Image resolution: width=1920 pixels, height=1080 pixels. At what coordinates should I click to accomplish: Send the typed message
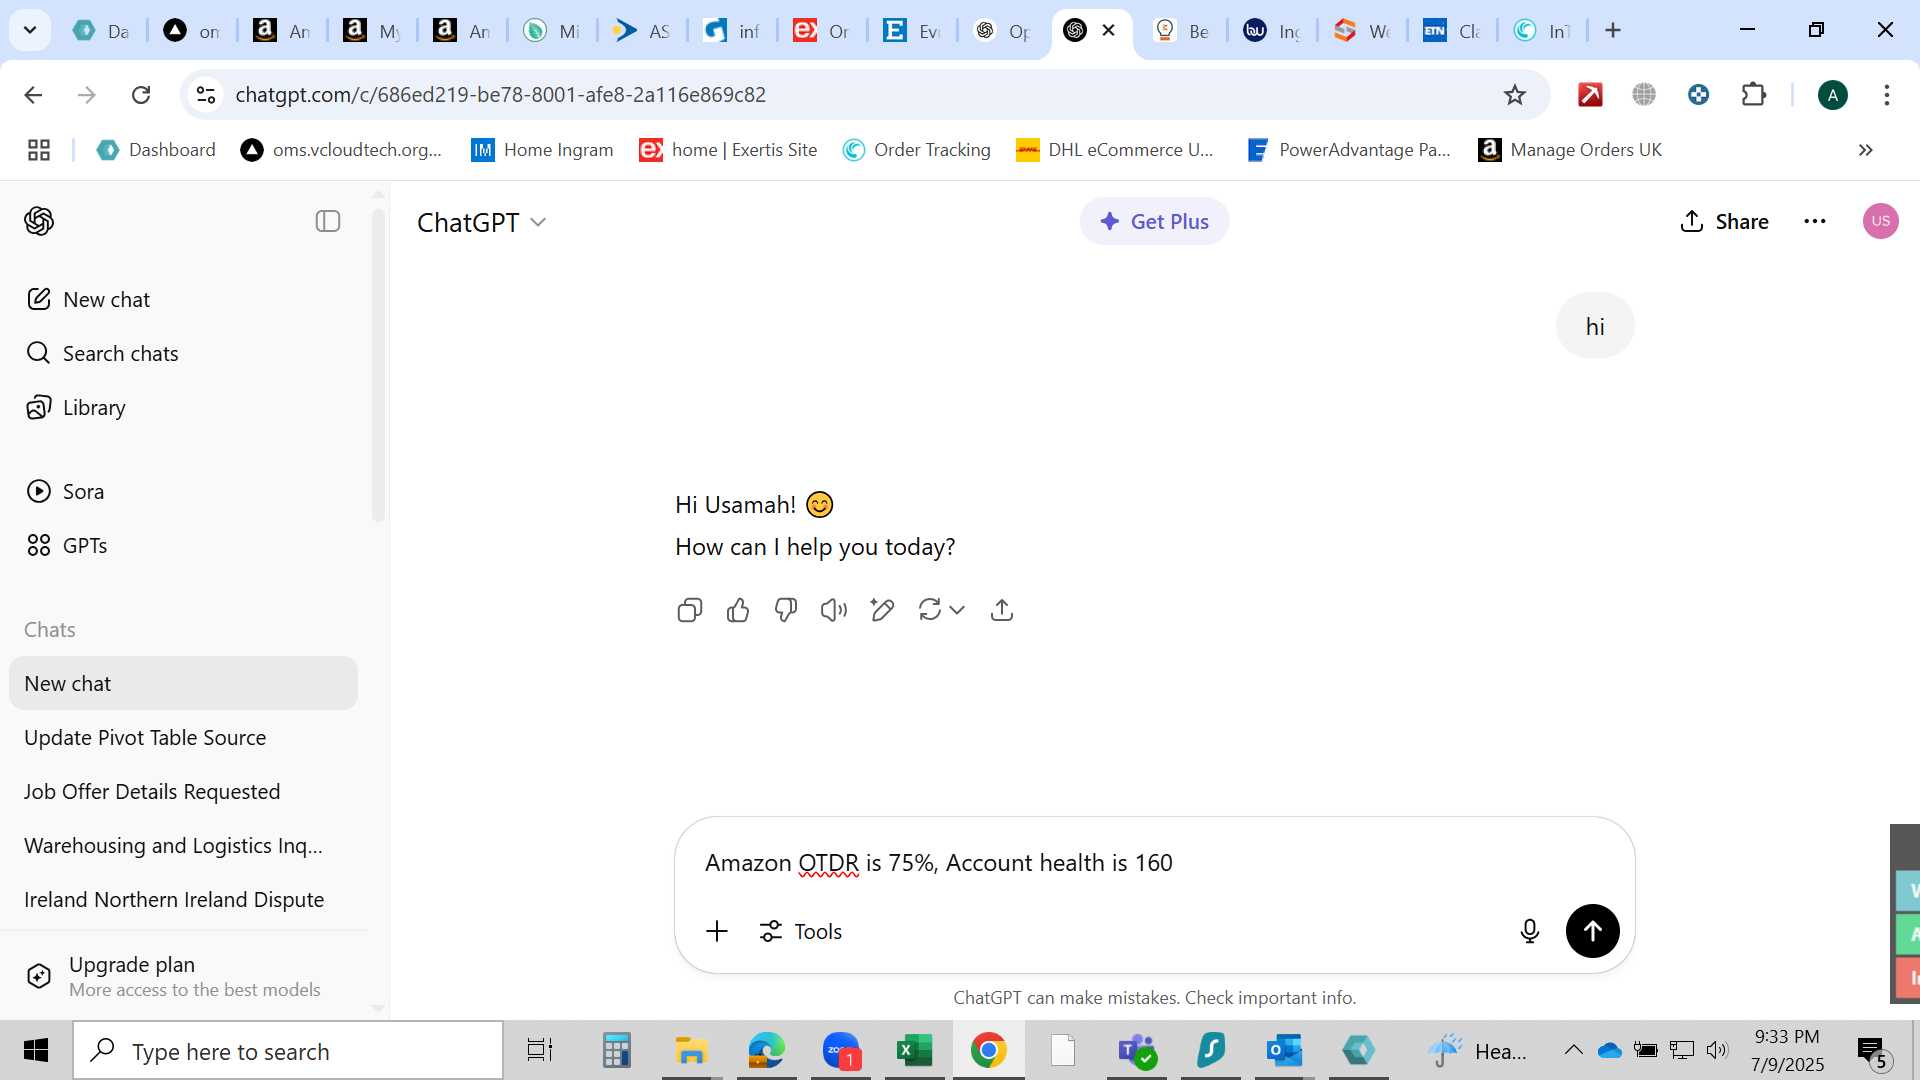1592,931
